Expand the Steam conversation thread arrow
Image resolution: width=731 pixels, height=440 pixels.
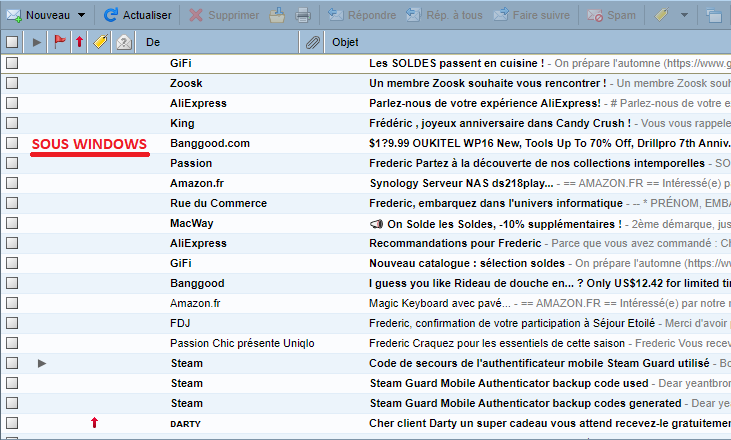pyautogui.click(x=42, y=363)
